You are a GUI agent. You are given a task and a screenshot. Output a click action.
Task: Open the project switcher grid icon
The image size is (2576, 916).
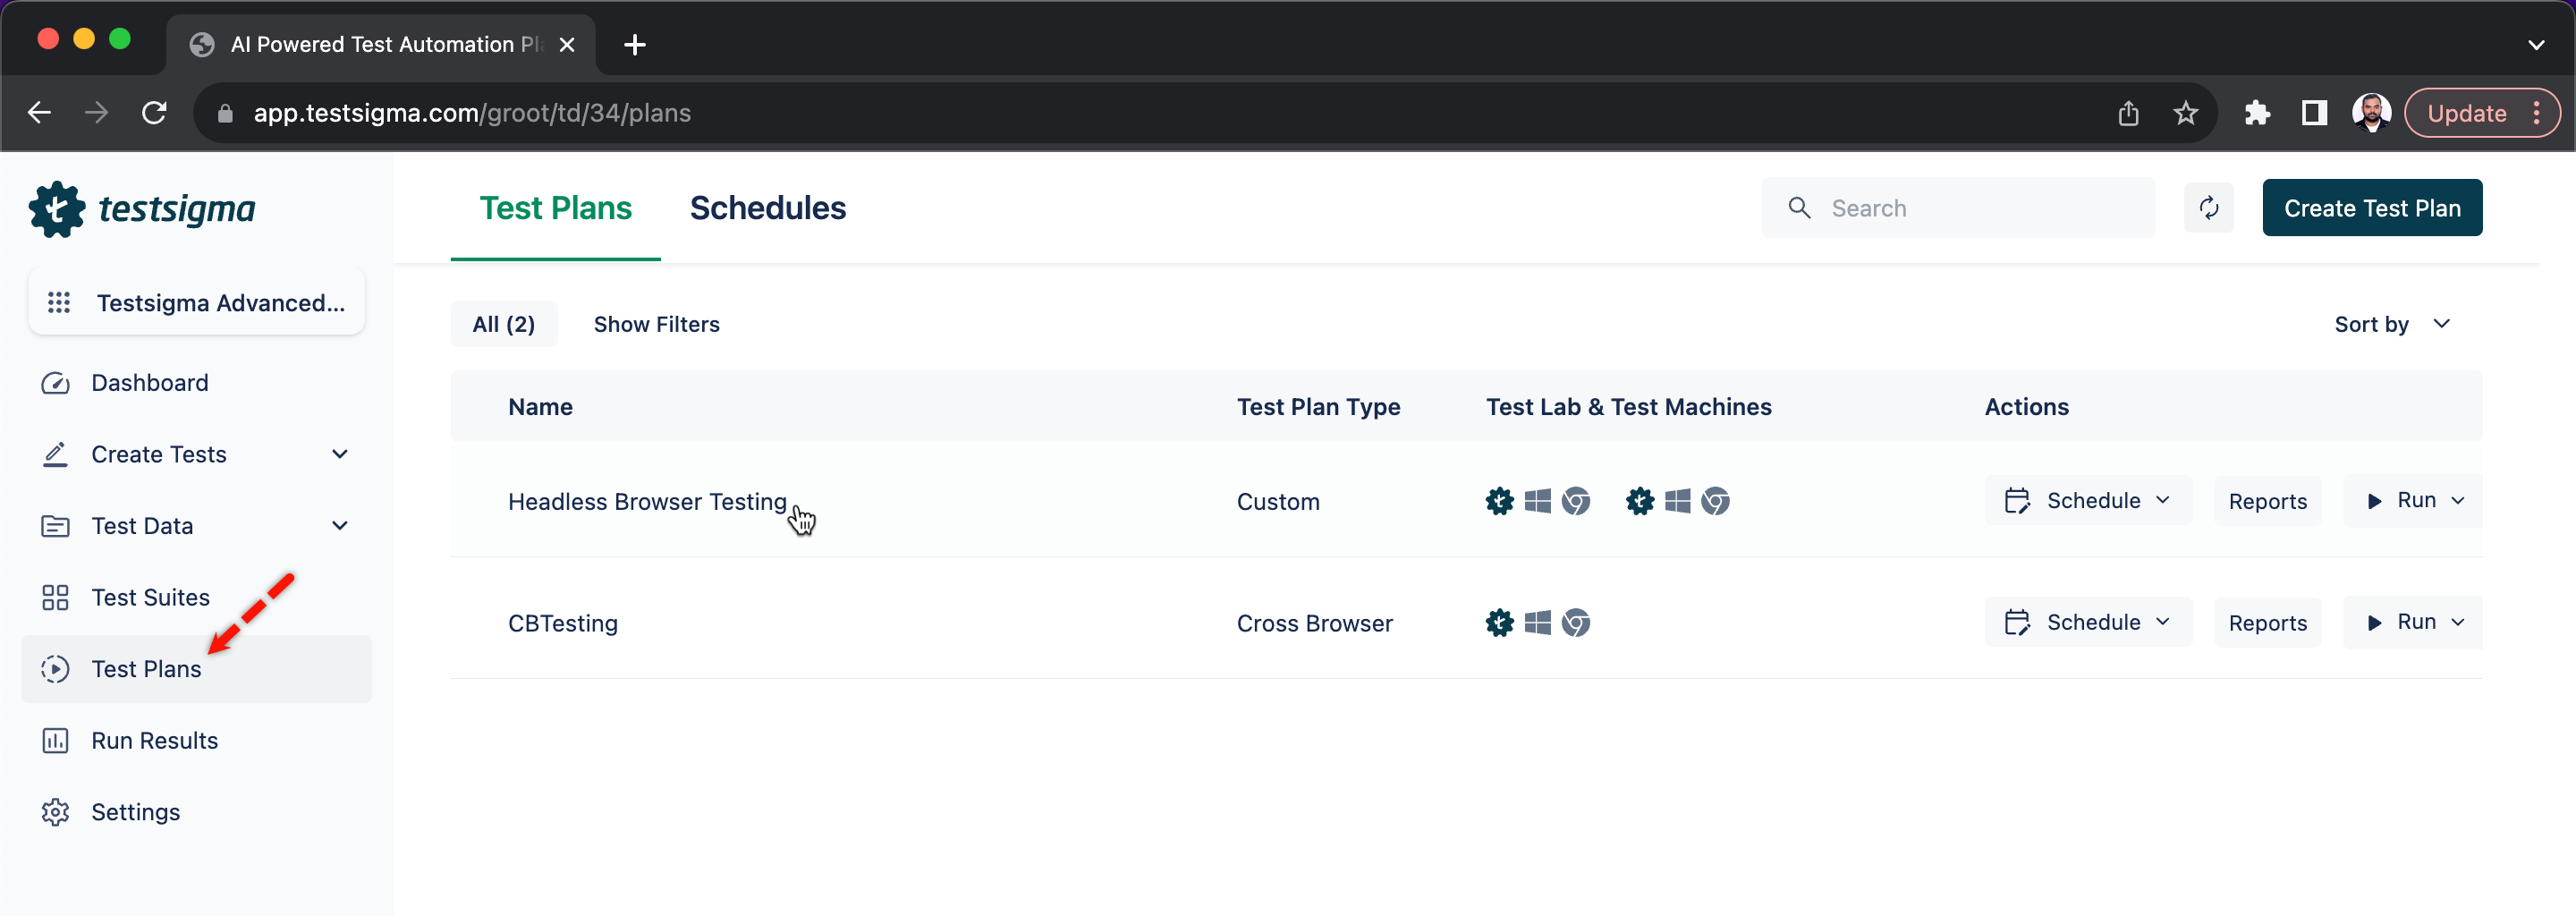point(59,302)
